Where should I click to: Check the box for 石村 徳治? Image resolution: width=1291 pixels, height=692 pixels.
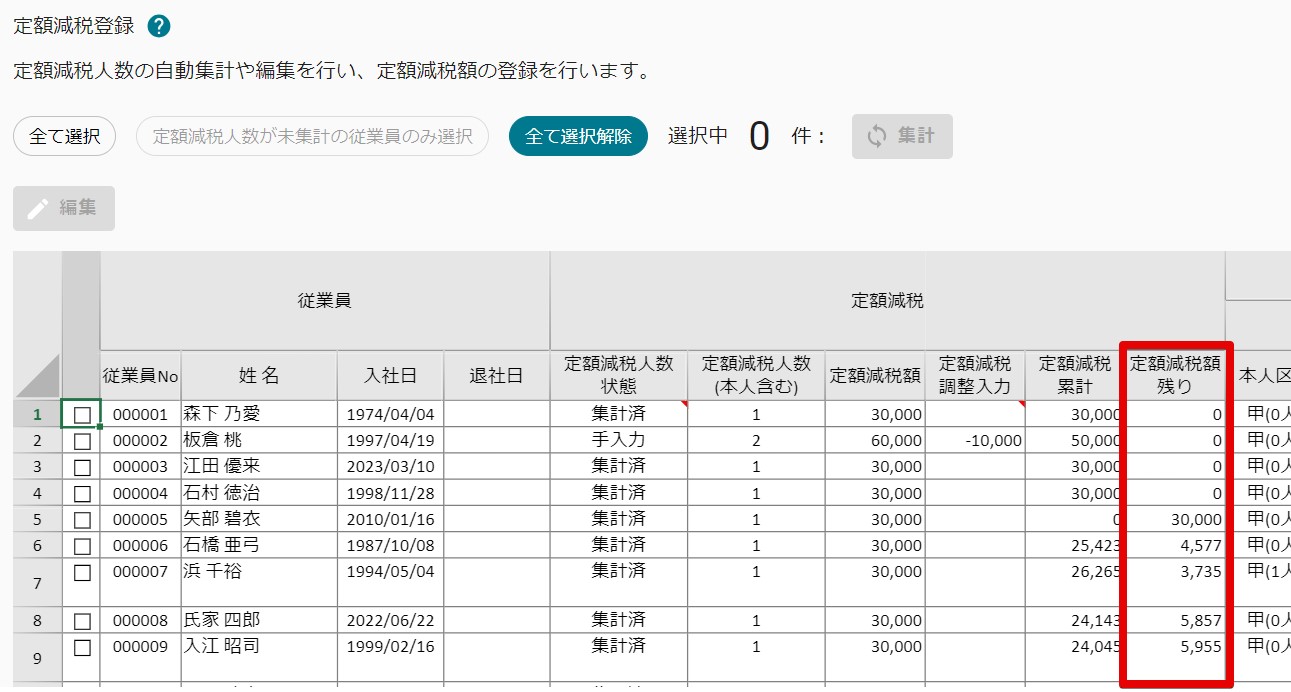pyautogui.click(x=82, y=493)
